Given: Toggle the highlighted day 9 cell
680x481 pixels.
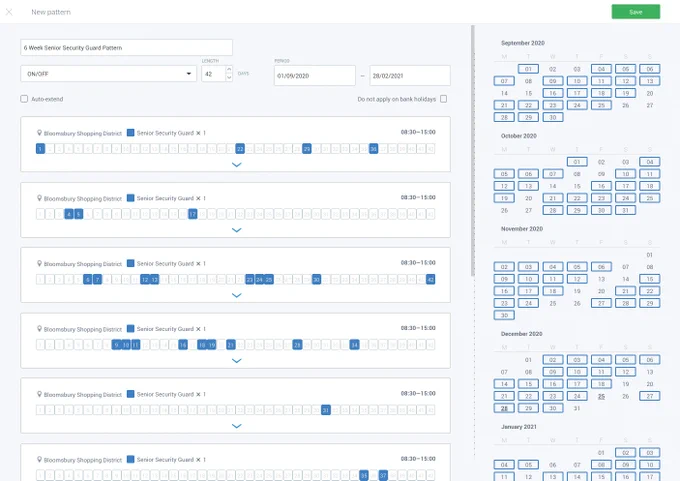Looking at the screenshot, I should pyautogui.click(x=116, y=345).
